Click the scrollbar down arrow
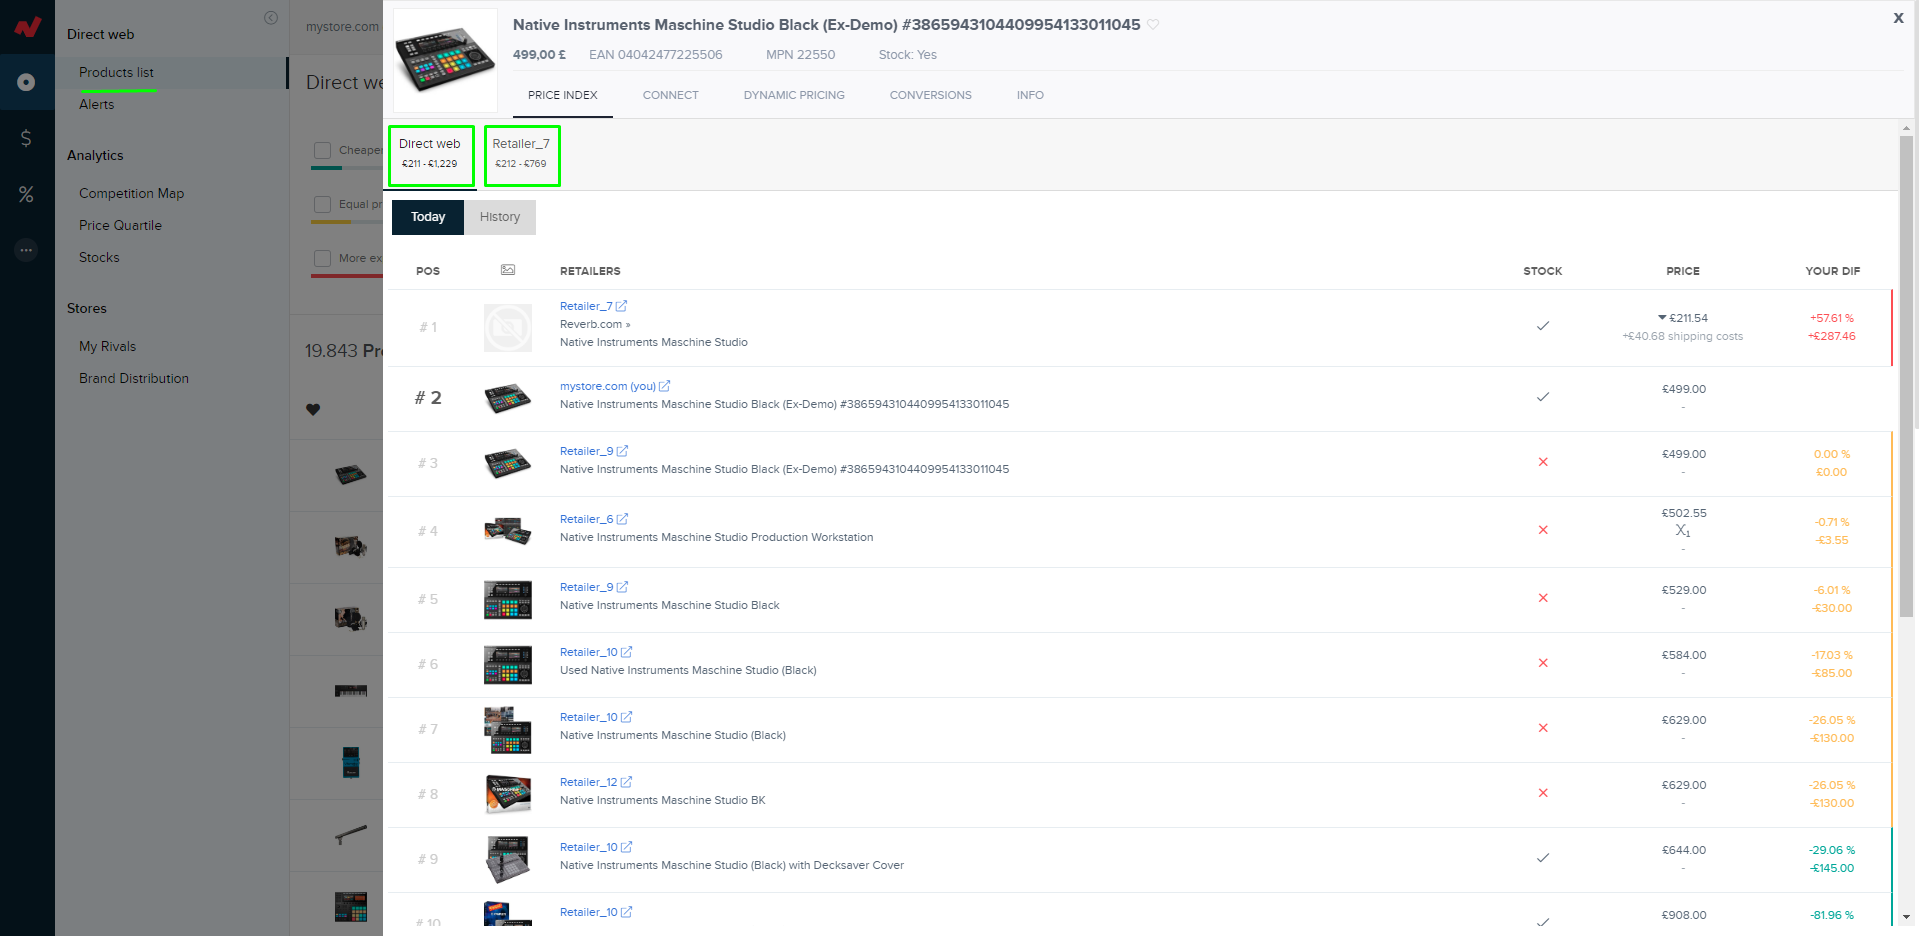 pyautogui.click(x=1906, y=916)
